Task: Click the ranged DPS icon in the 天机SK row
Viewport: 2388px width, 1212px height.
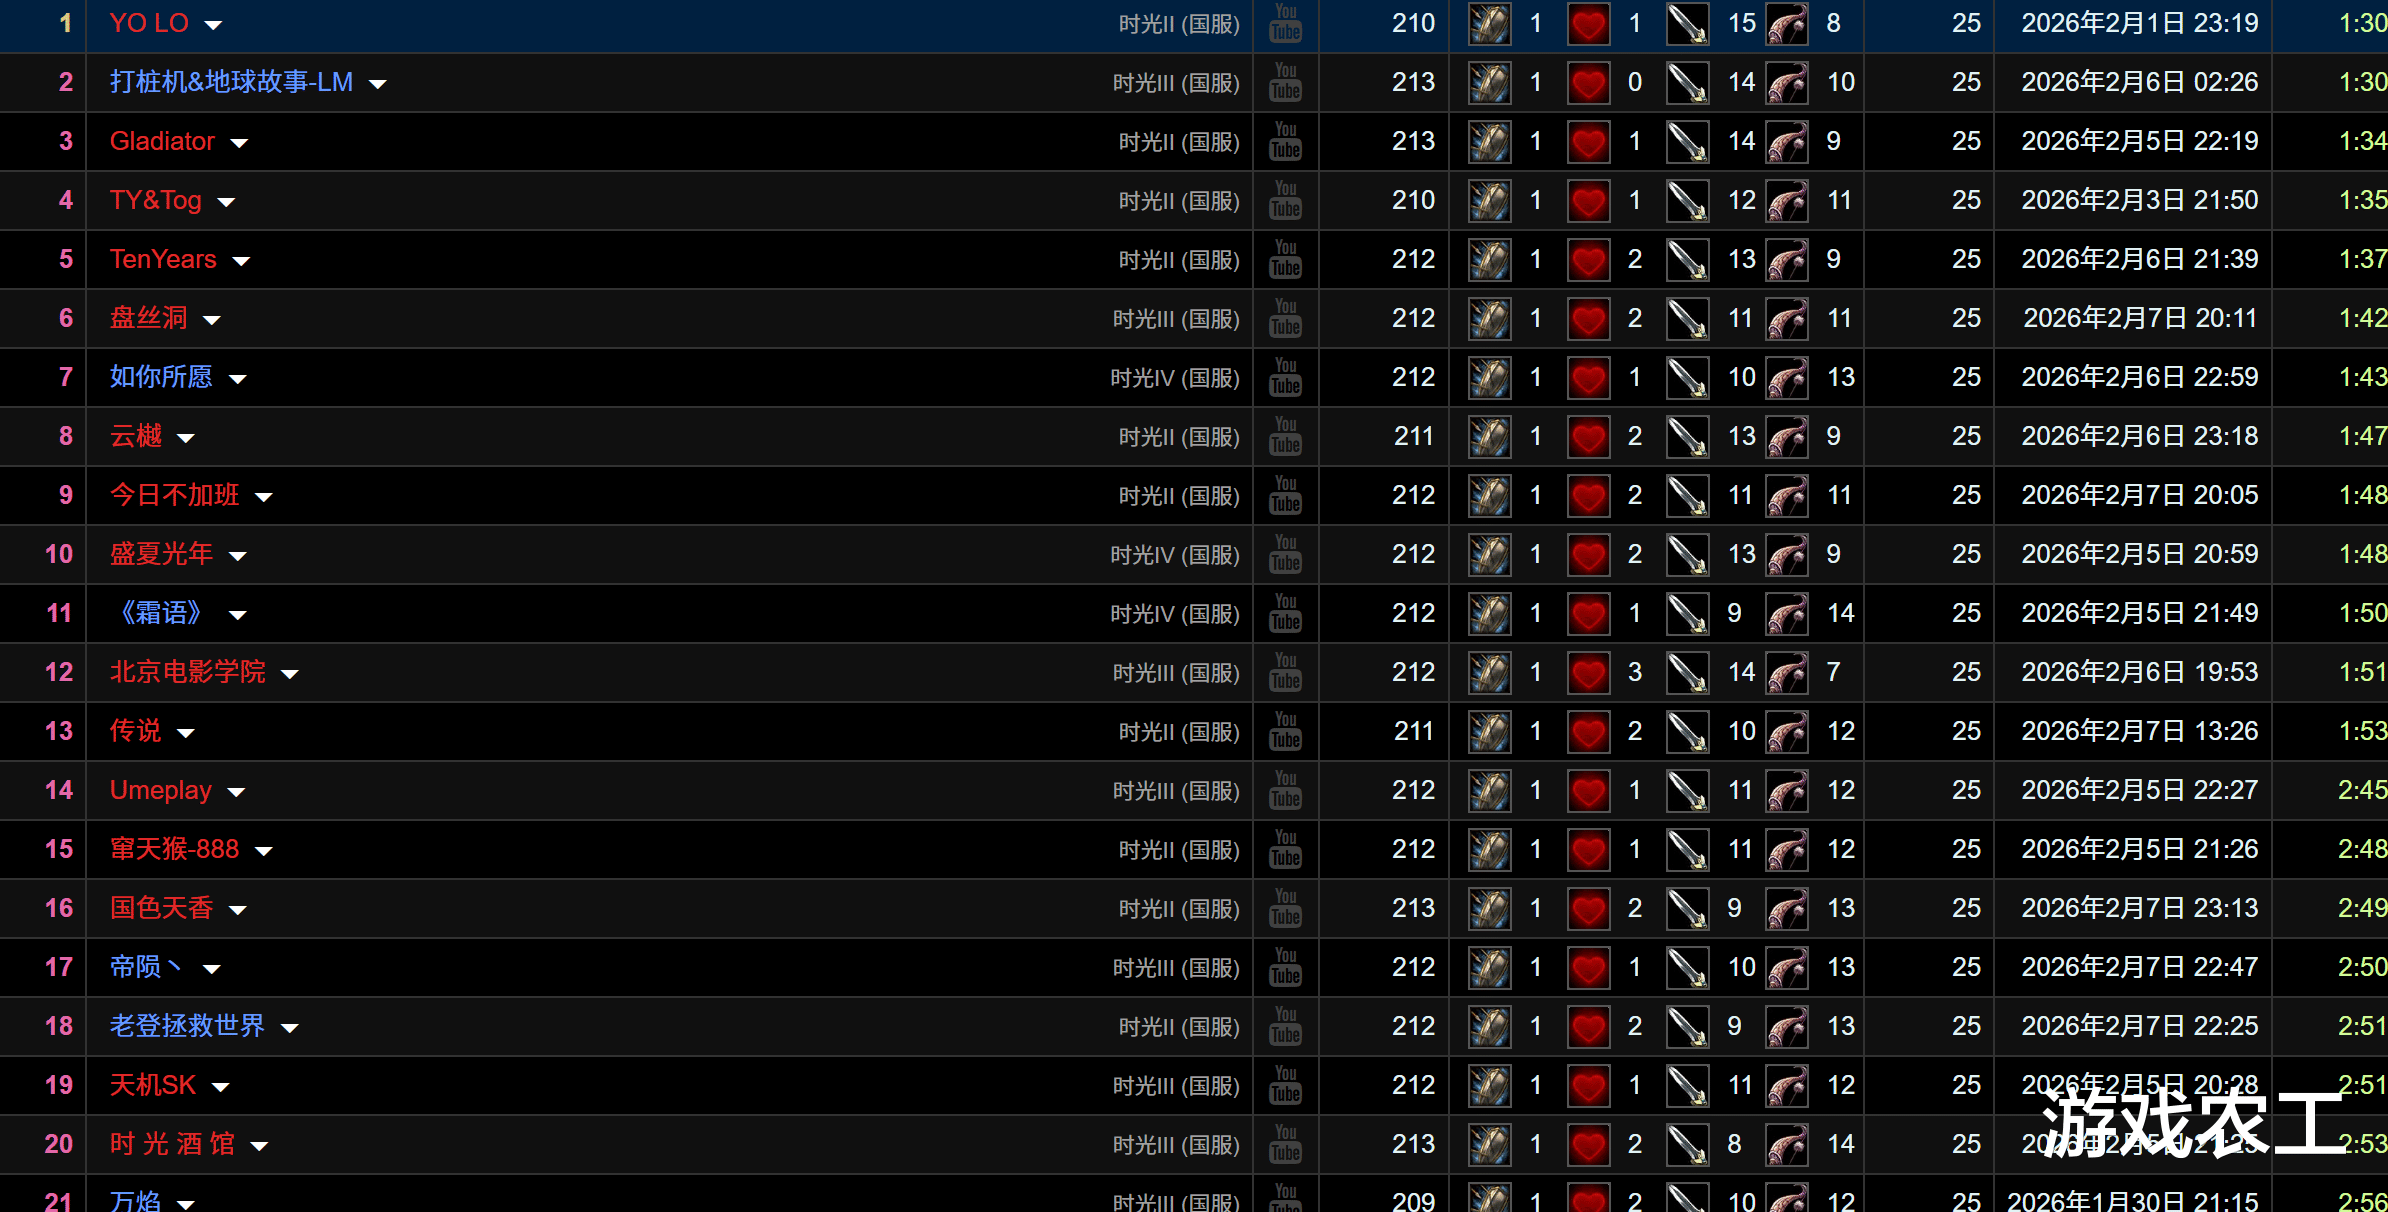Action: click(x=1787, y=1086)
